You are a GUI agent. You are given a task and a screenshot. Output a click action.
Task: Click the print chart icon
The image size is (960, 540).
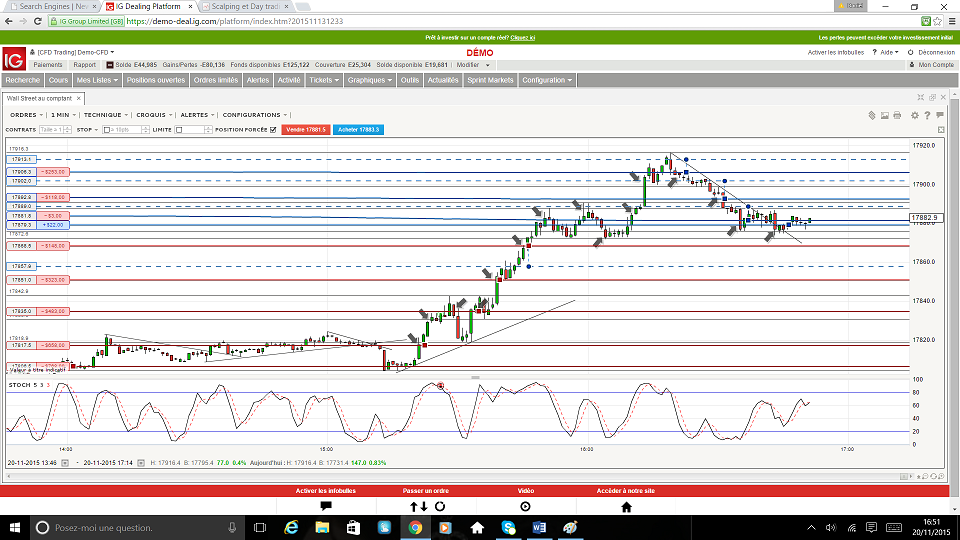899,115
